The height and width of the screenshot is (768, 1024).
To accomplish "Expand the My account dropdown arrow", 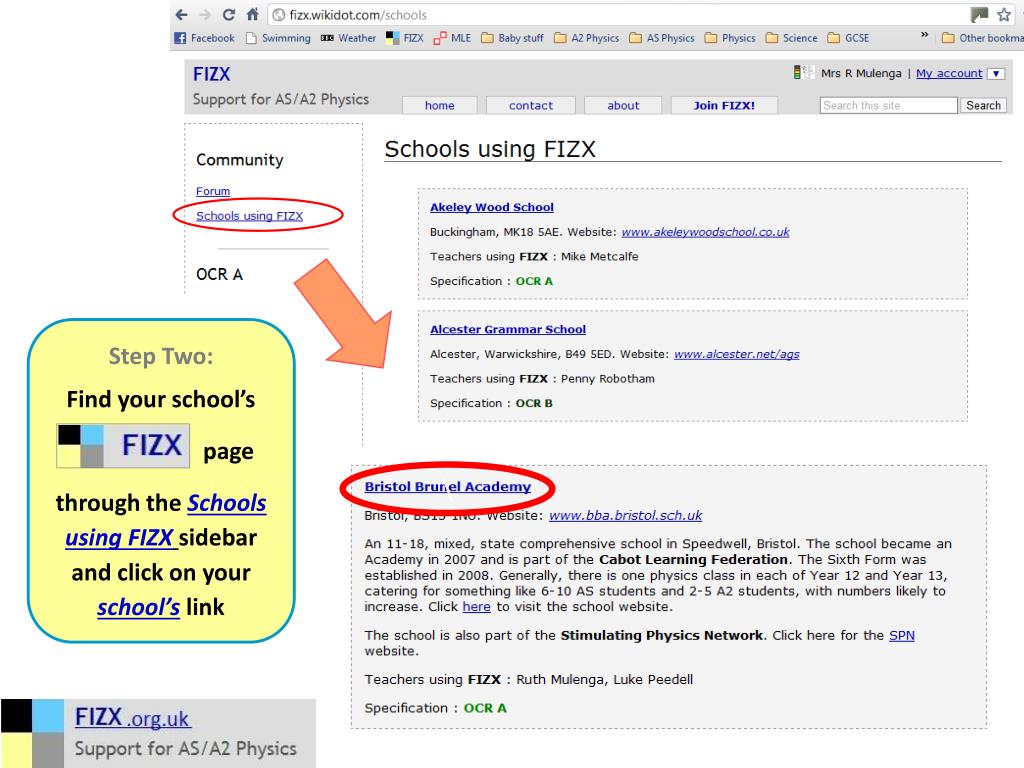I will point(996,73).
